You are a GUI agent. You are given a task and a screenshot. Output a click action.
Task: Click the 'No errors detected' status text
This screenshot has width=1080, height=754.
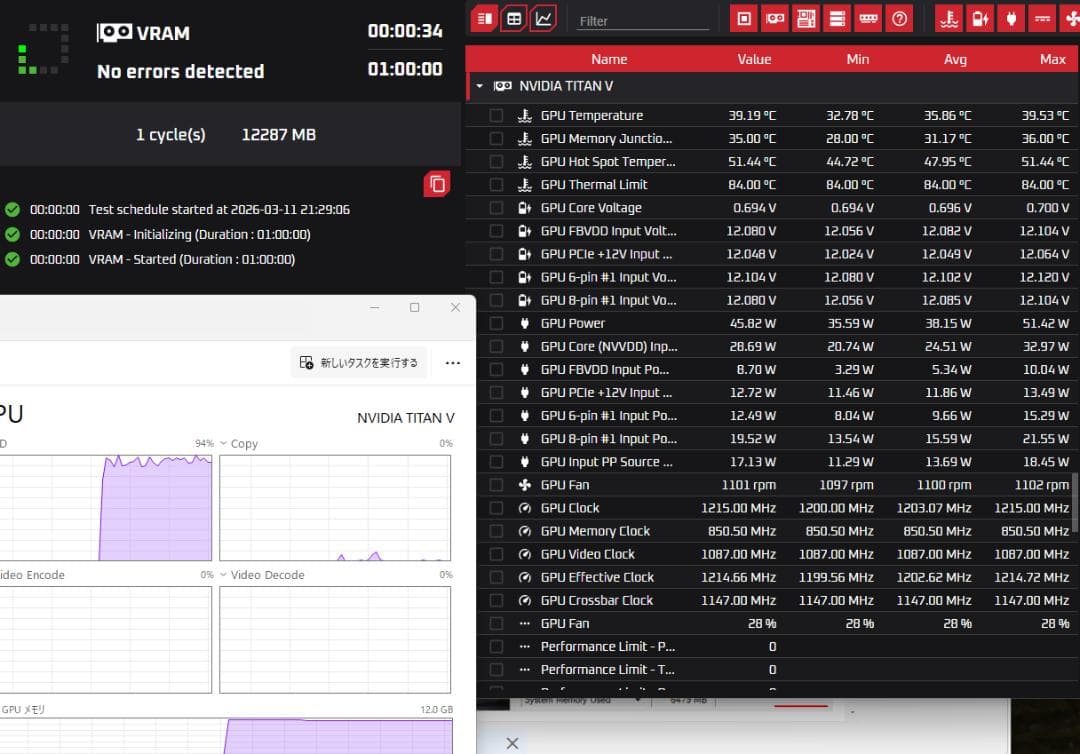pos(180,71)
